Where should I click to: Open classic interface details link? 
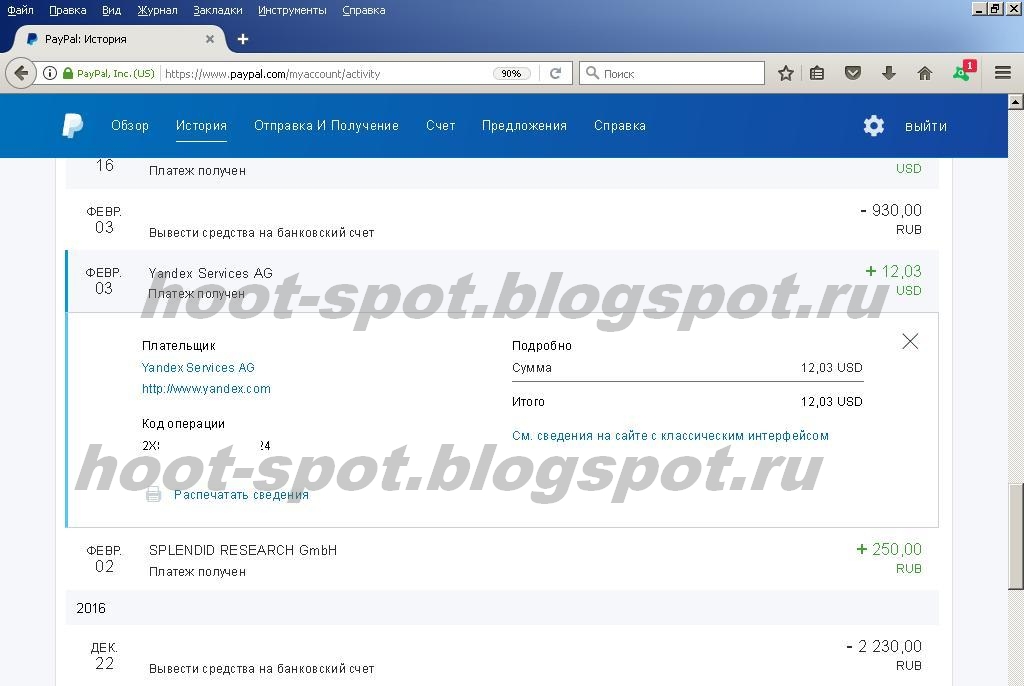tap(670, 436)
